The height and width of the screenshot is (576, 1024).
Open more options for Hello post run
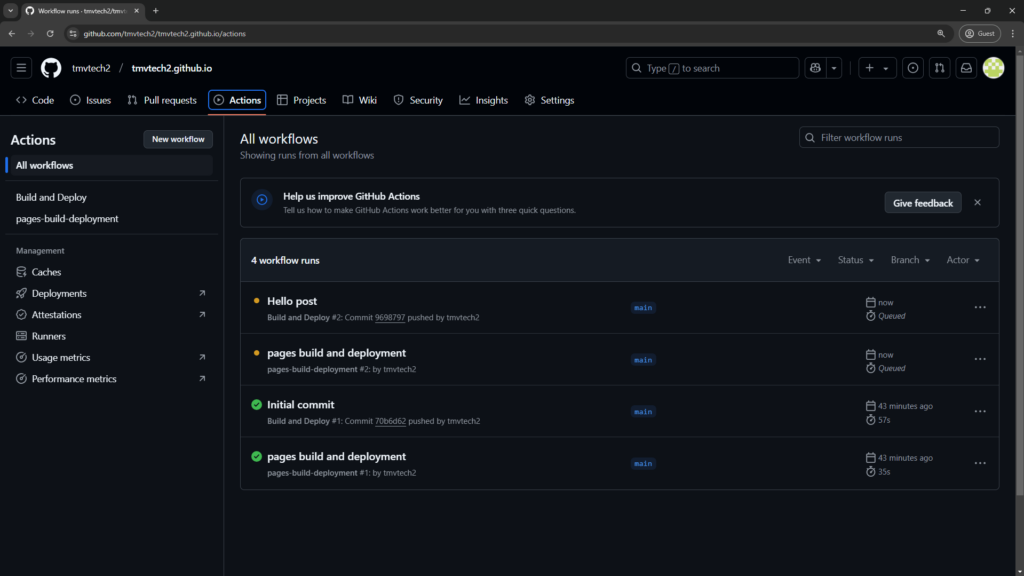(980, 308)
